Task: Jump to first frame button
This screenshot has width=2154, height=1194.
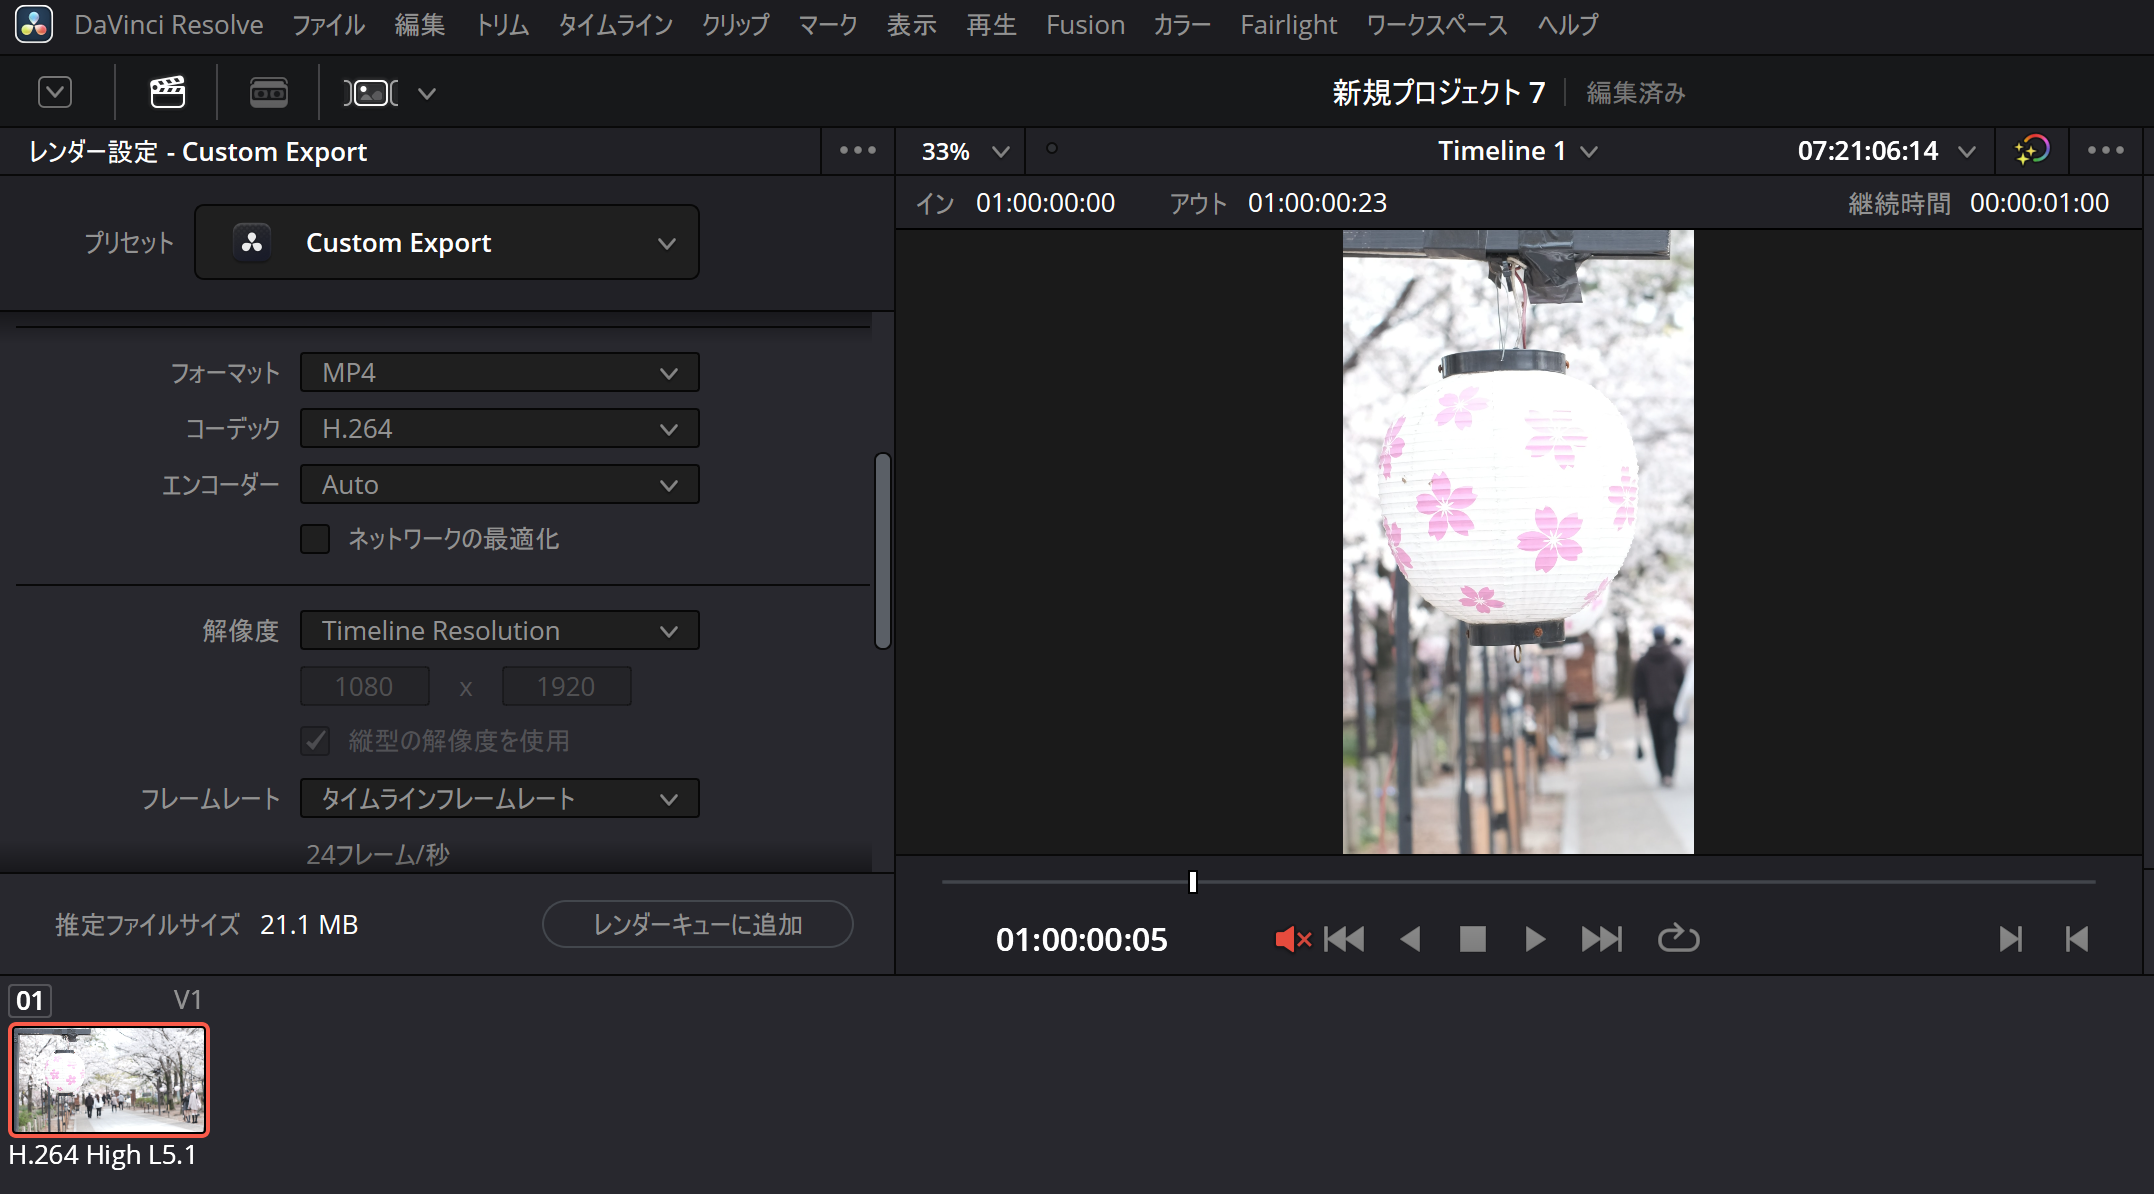Action: pos(1344,939)
